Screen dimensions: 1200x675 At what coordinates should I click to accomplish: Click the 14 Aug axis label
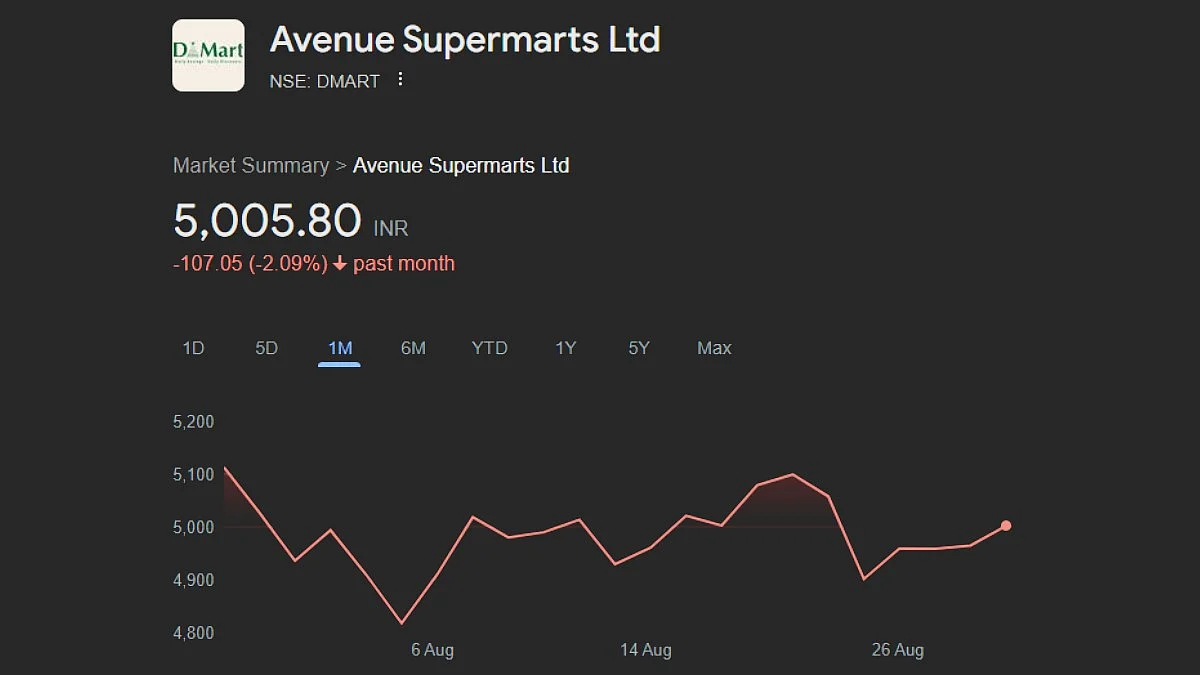click(x=645, y=650)
